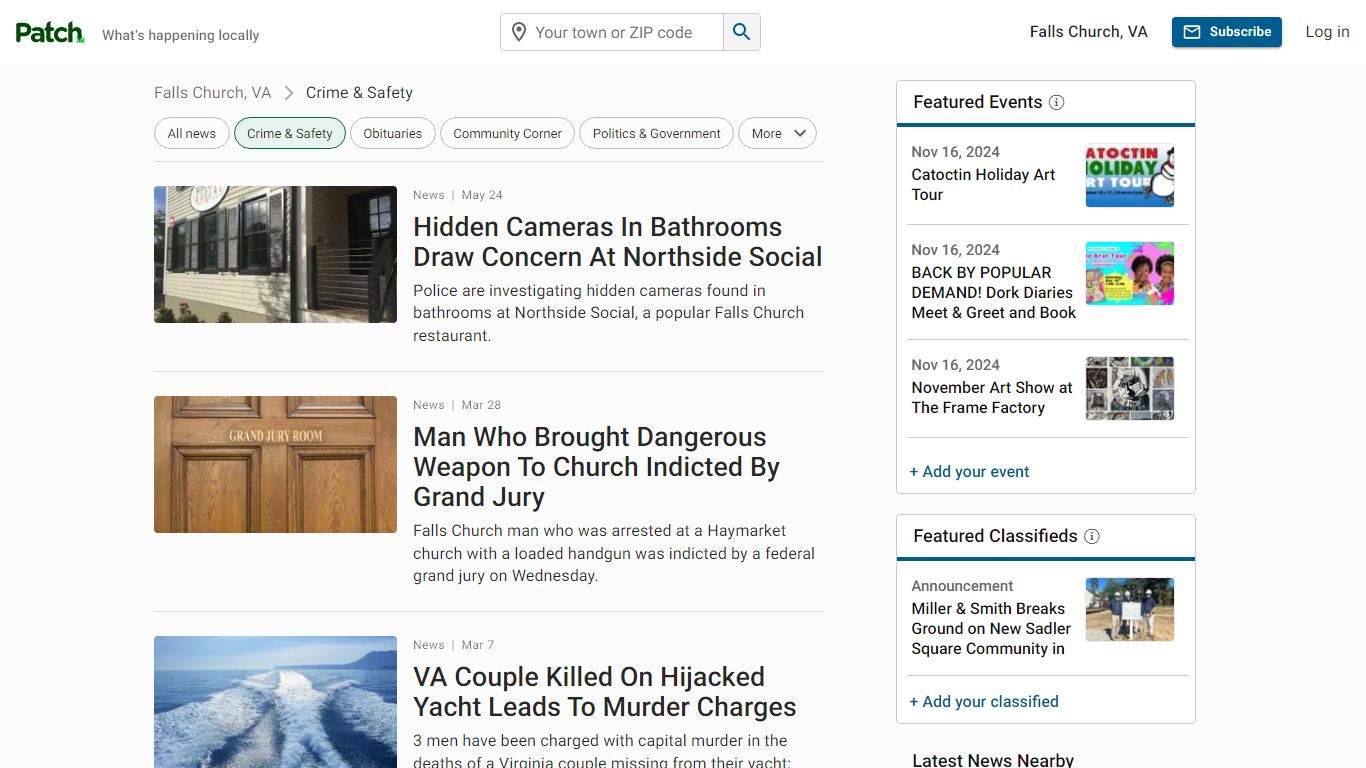Switch to Community Corner filter
Viewport: 1366px width, 768px height.
pos(508,133)
